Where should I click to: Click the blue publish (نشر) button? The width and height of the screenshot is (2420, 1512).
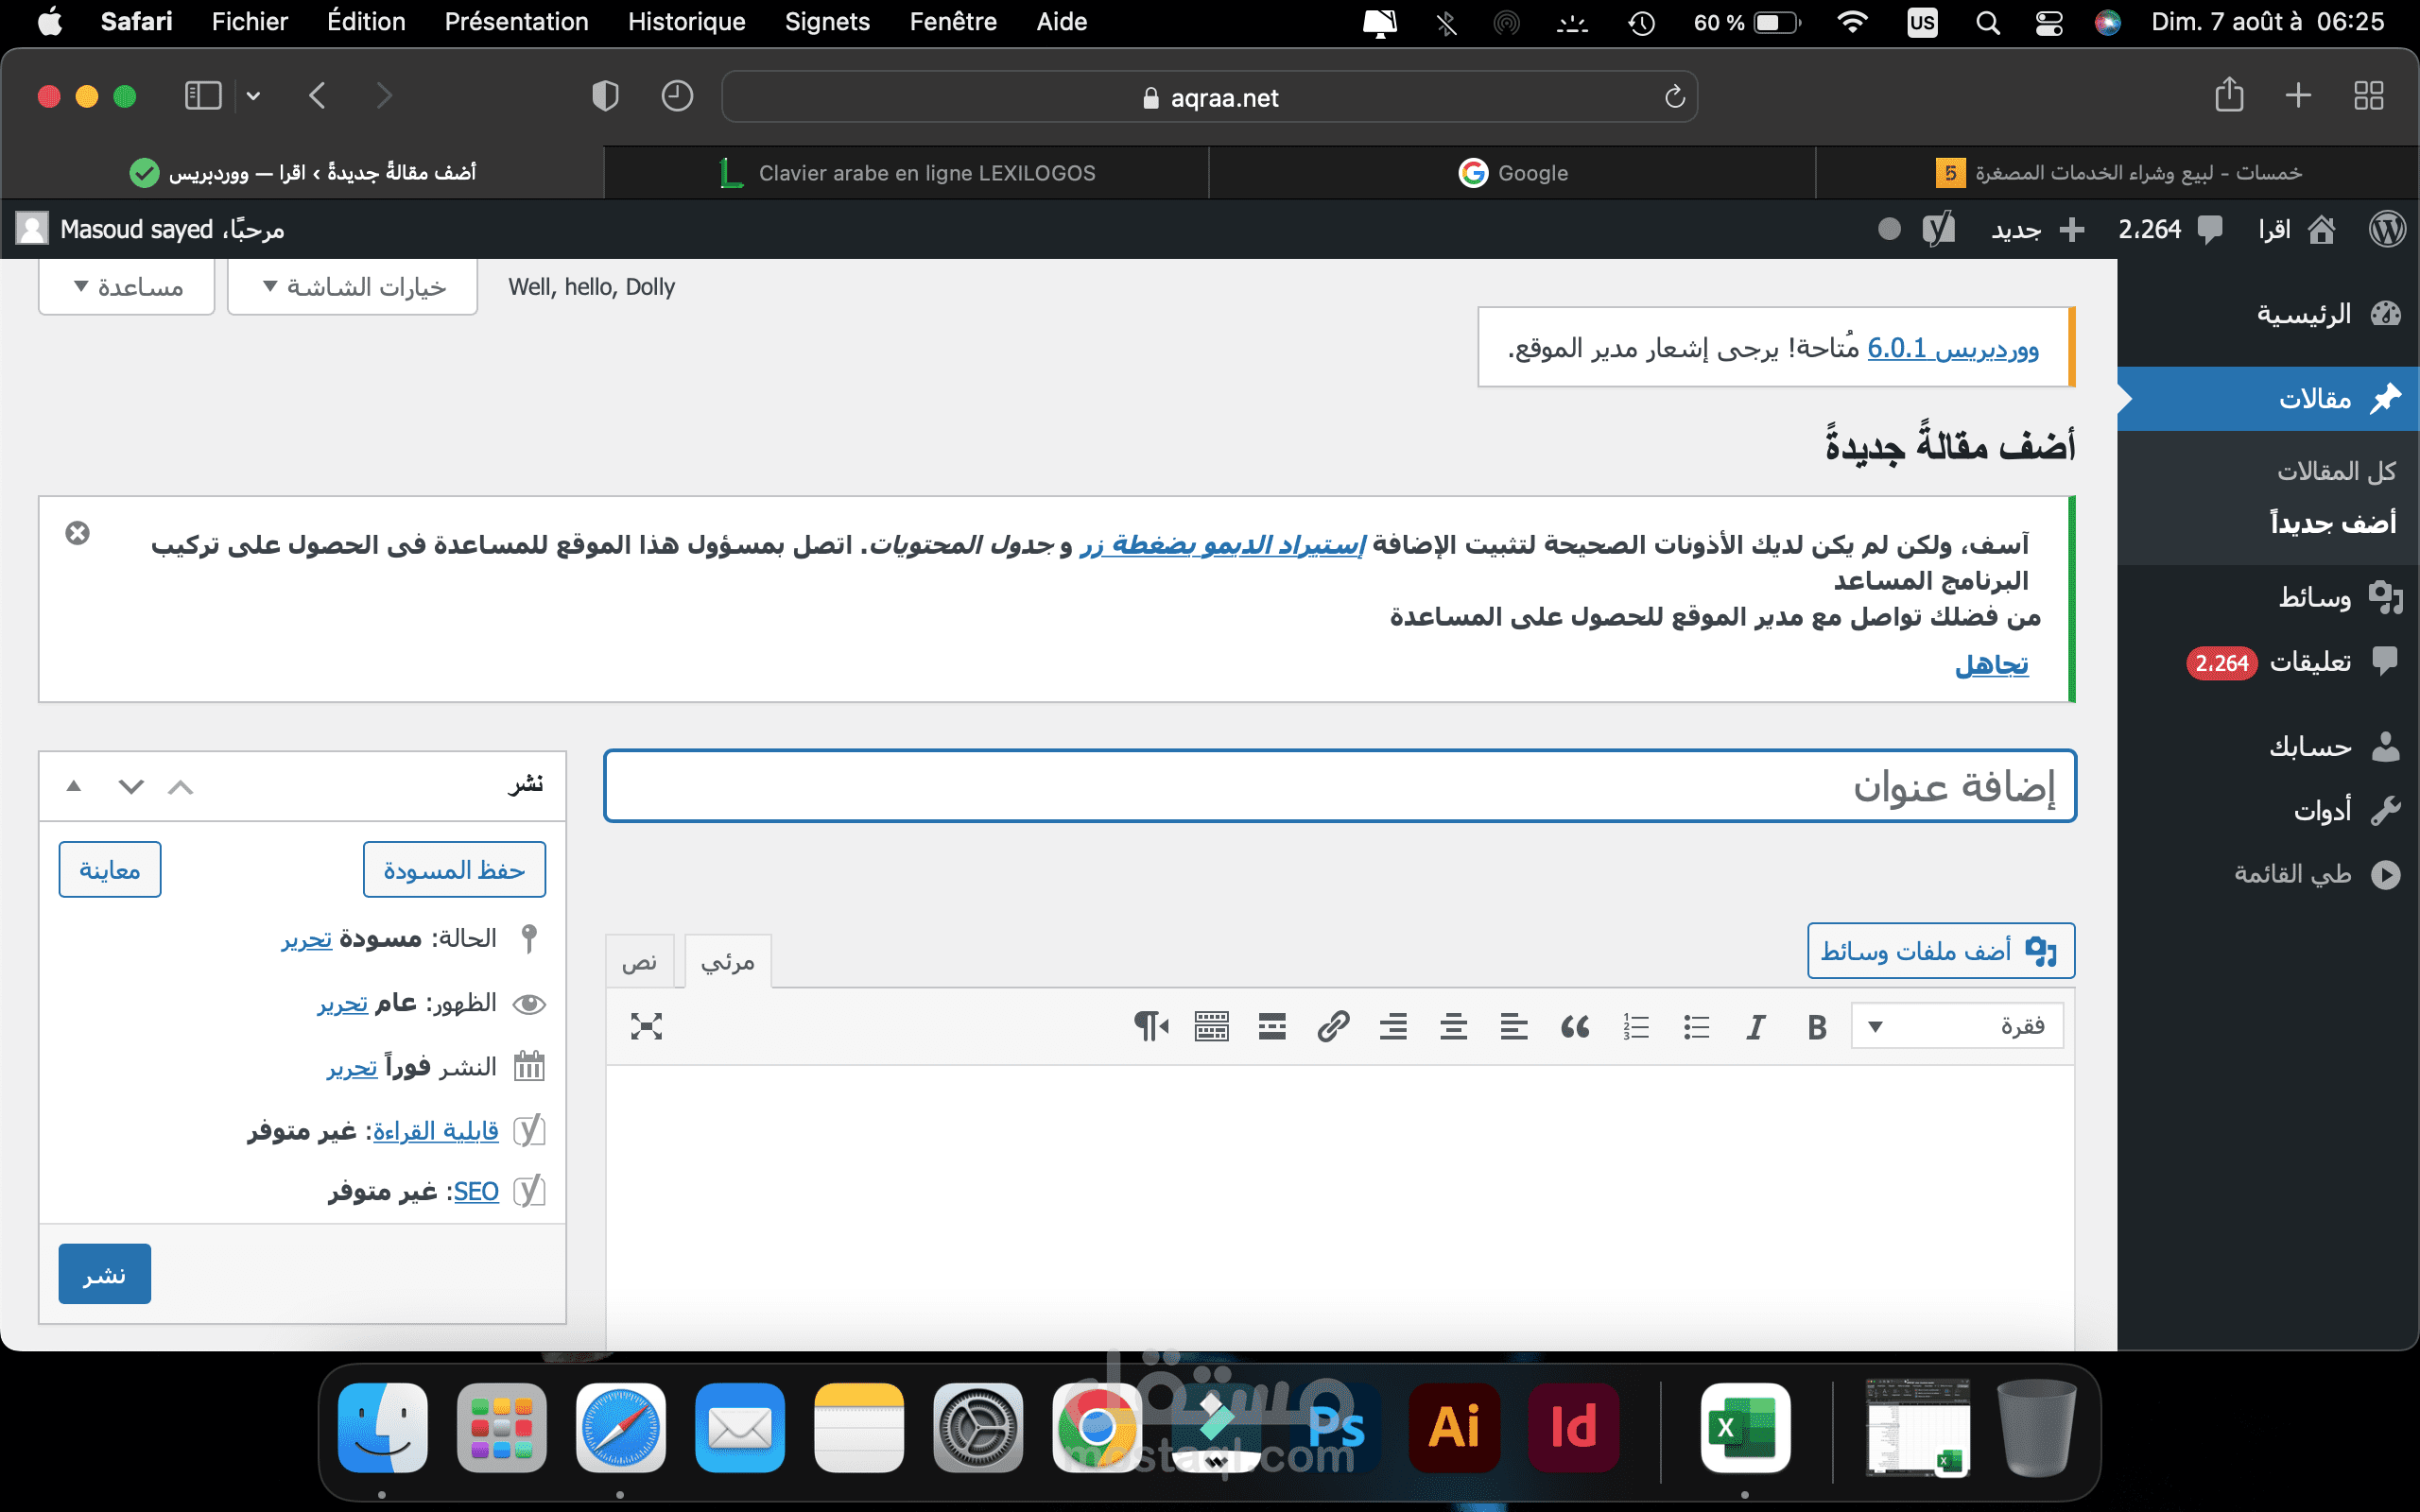(x=104, y=1275)
